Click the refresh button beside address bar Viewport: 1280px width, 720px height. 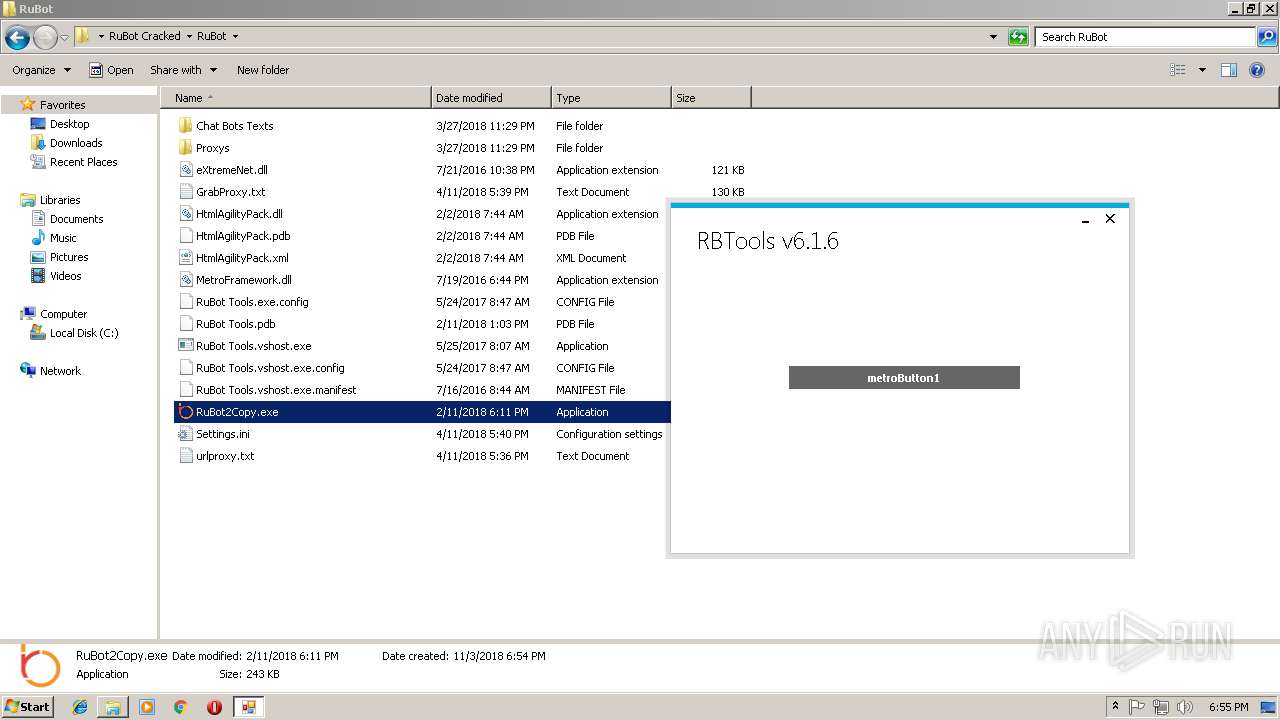click(x=1018, y=37)
